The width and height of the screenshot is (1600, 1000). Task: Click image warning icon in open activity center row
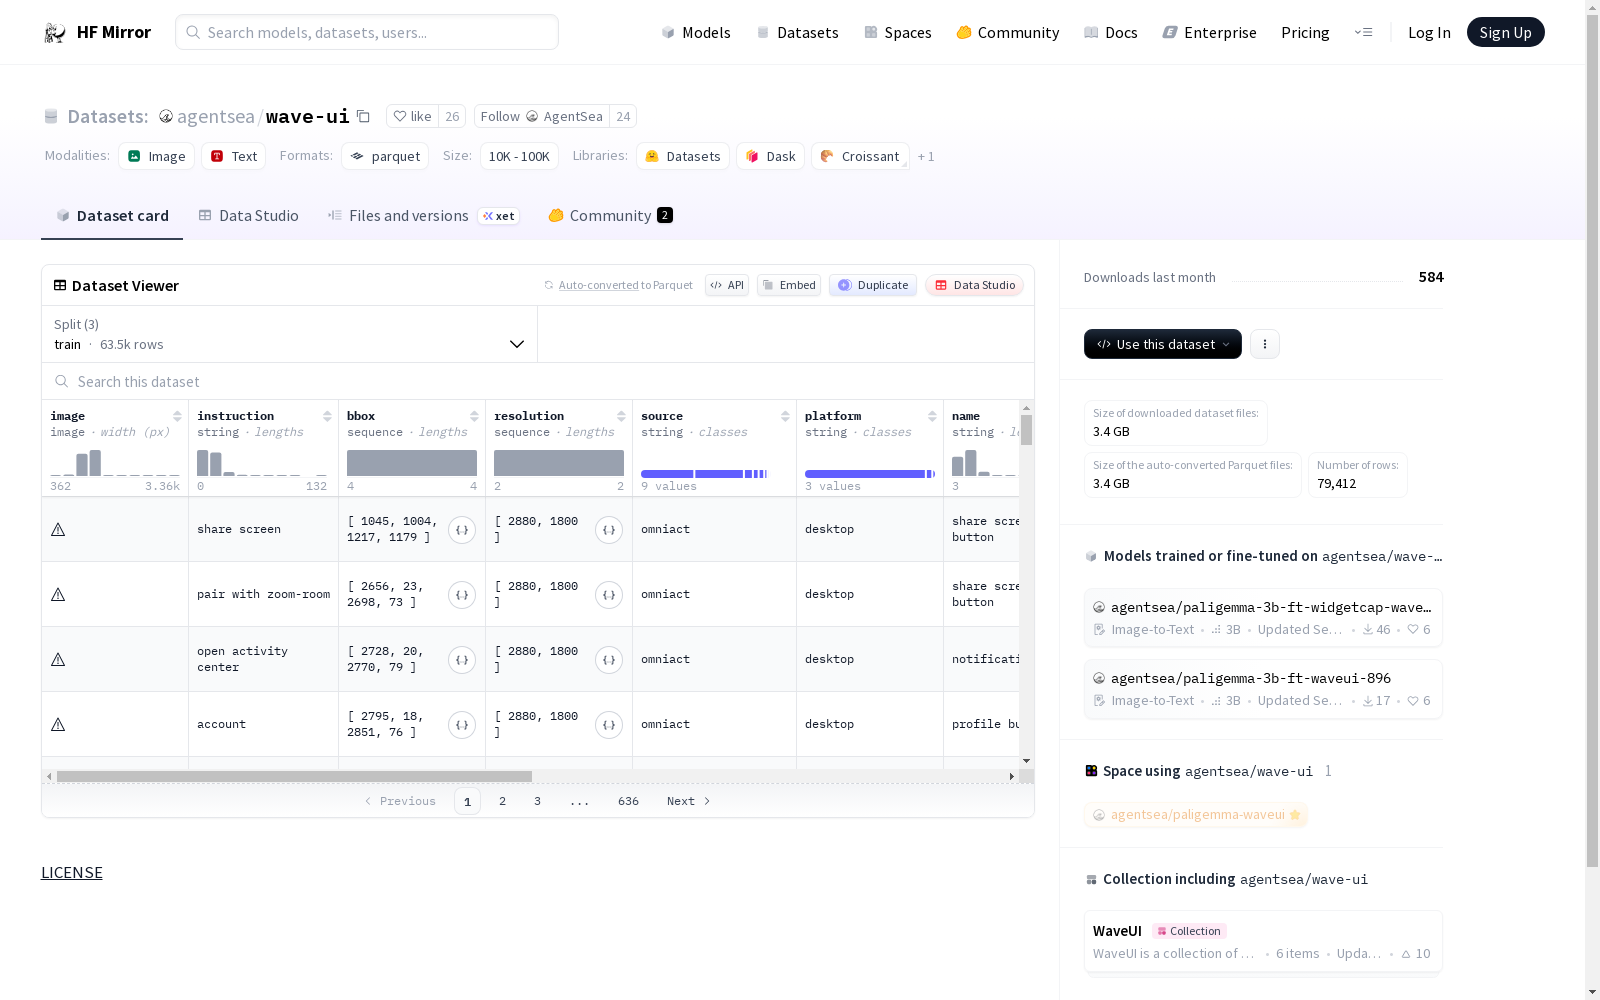pos(58,660)
